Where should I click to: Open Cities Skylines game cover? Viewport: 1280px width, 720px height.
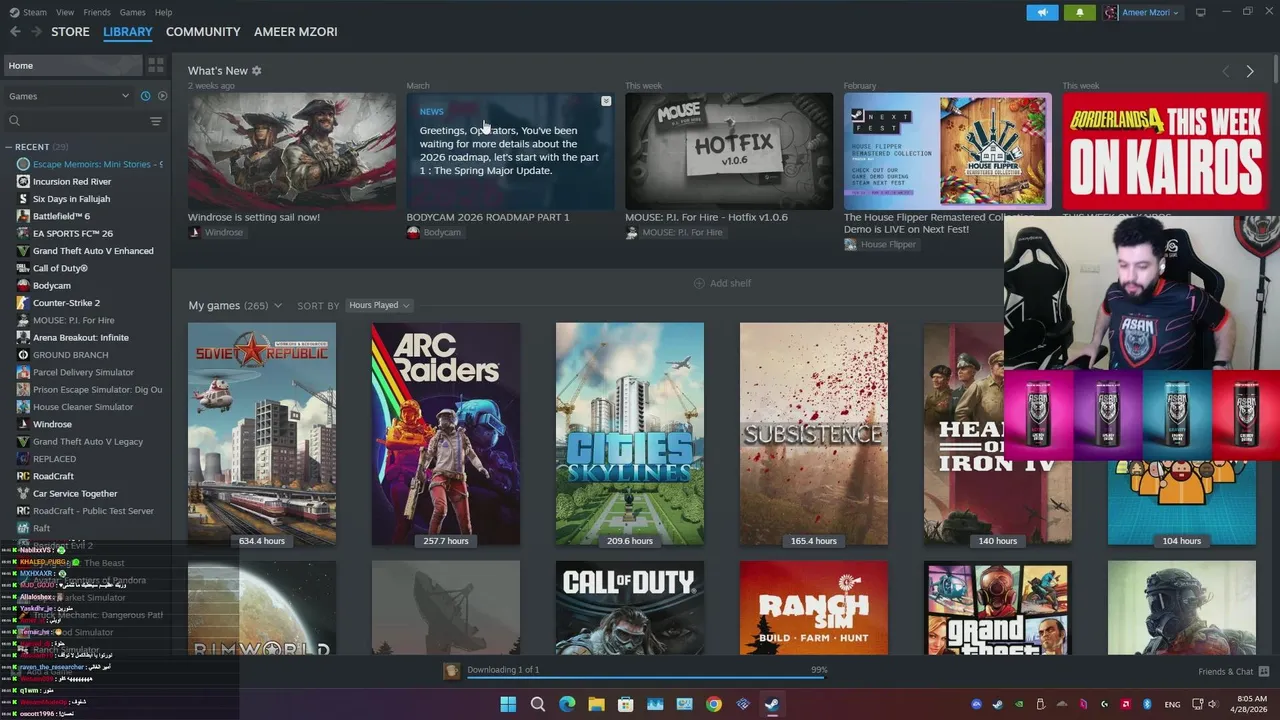click(630, 434)
